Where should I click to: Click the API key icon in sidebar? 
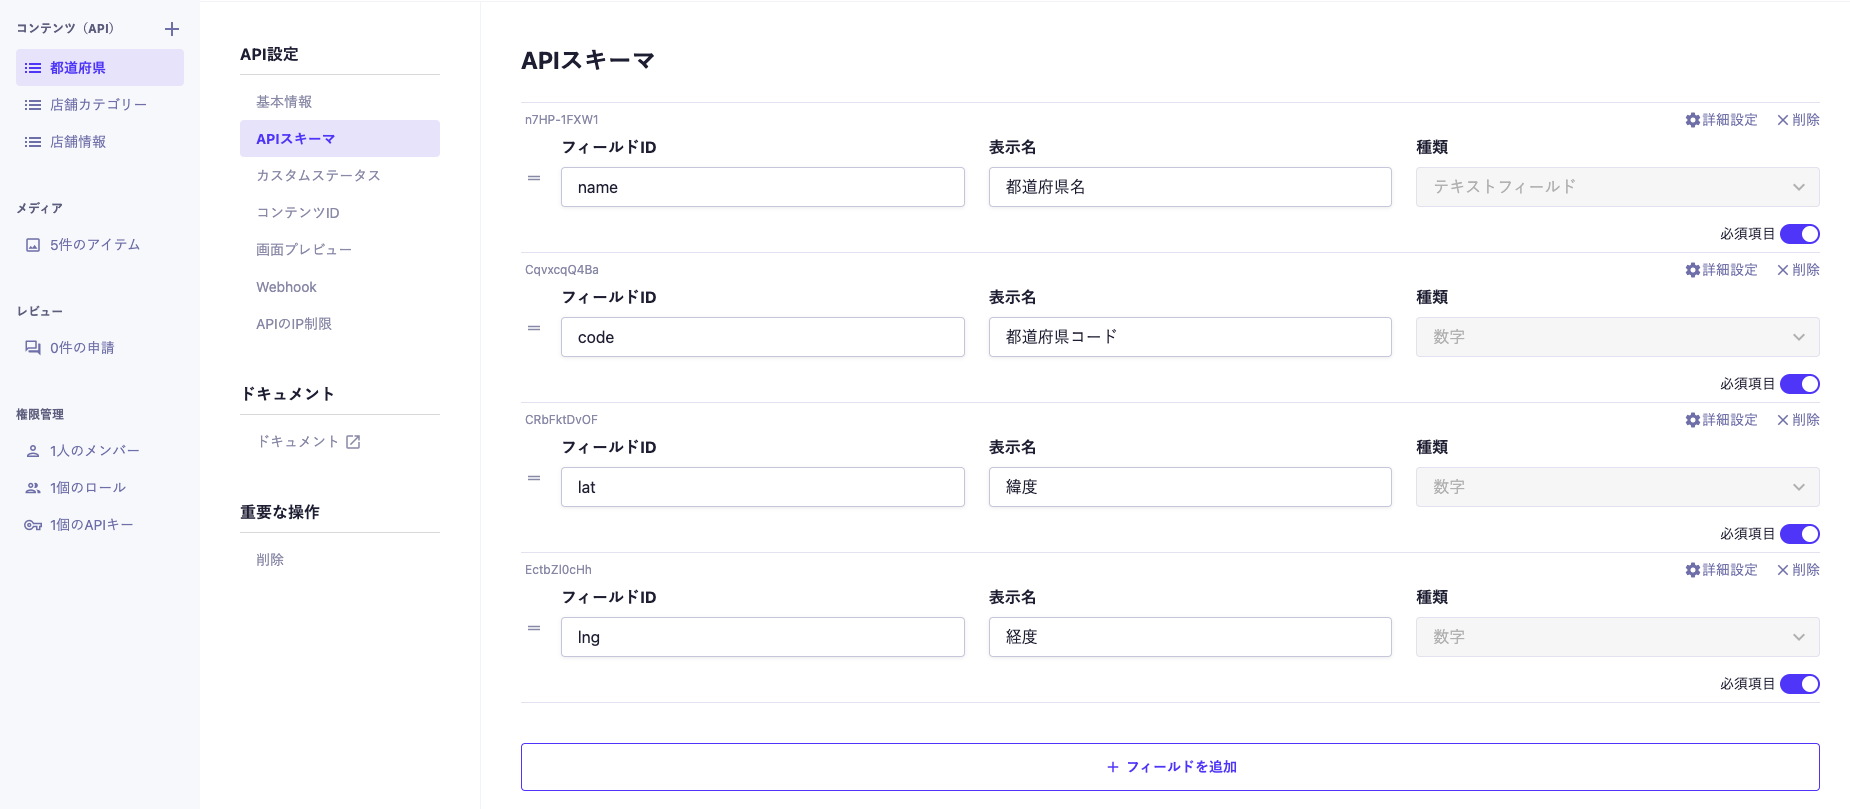tap(33, 525)
